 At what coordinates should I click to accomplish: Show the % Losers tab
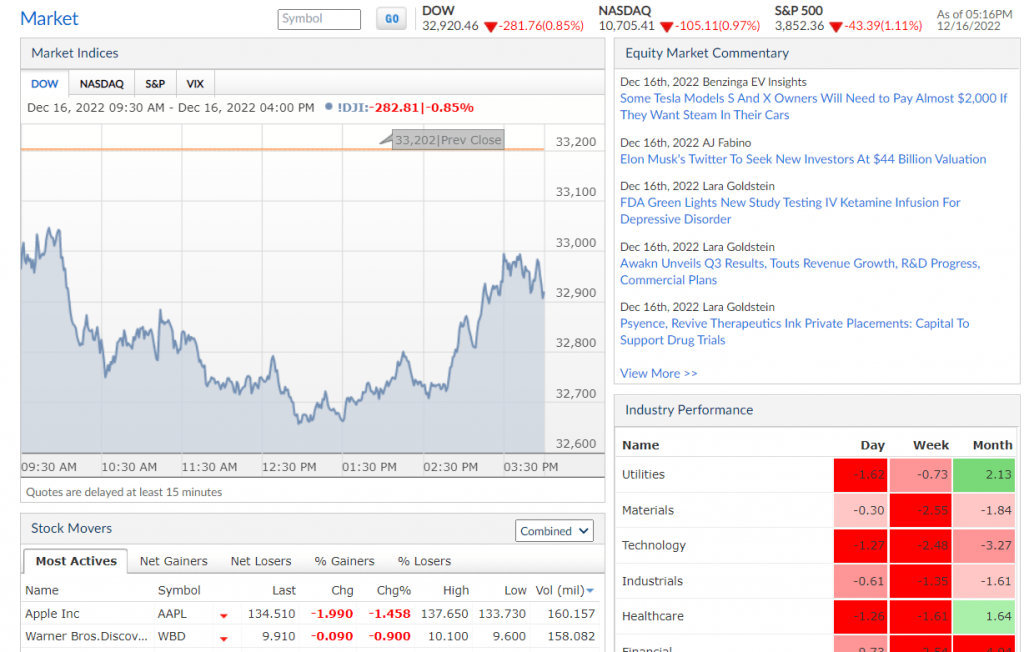424,561
